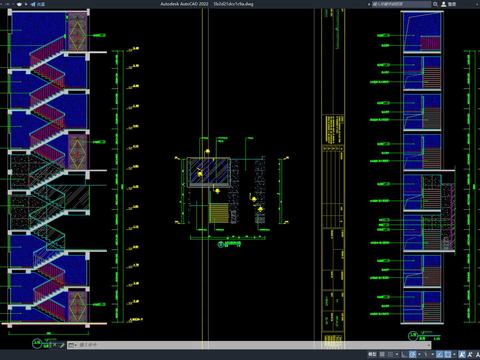The width and height of the screenshot is (480, 360).
Task: Click the polar tracking icon
Action: [x=412, y=354]
